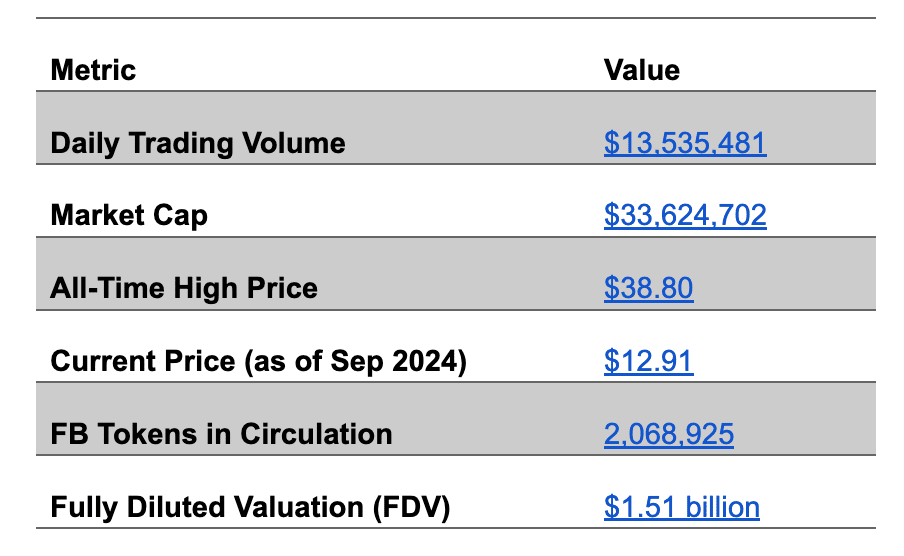Click the Metric column header
Screen dimensions: 904x556
pos(93,70)
